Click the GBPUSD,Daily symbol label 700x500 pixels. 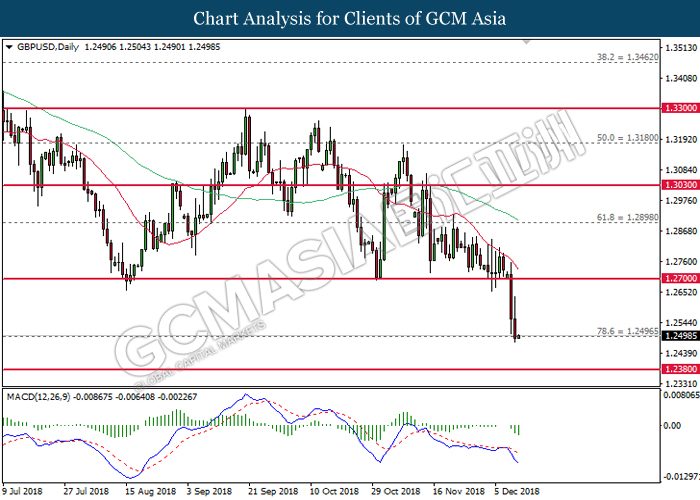point(48,47)
